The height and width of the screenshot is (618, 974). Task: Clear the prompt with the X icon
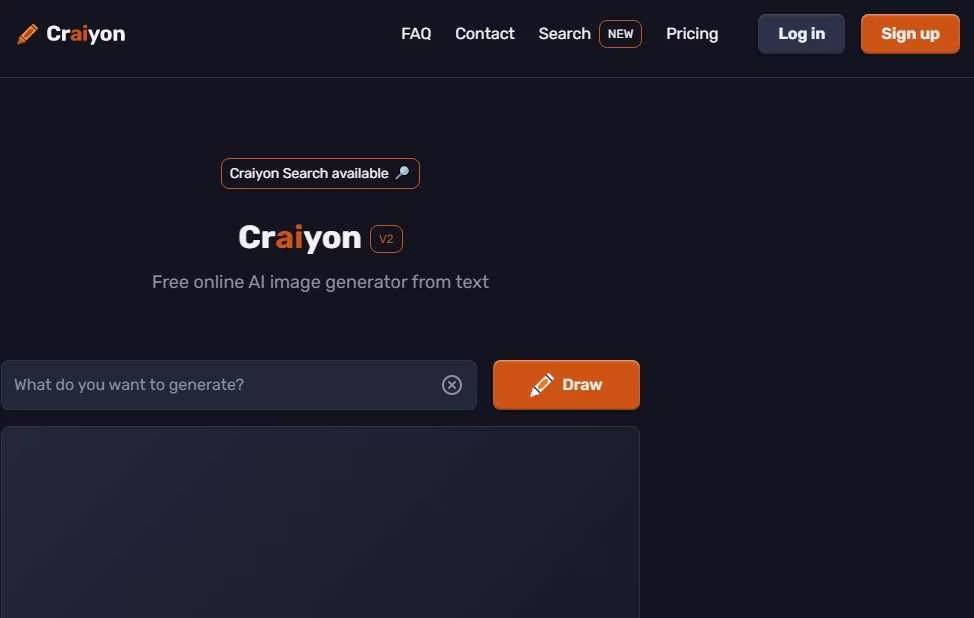pos(452,384)
